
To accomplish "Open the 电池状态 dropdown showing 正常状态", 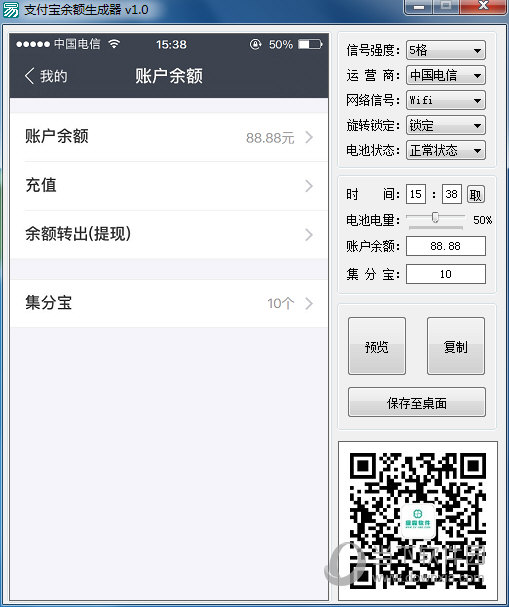I will pos(446,150).
